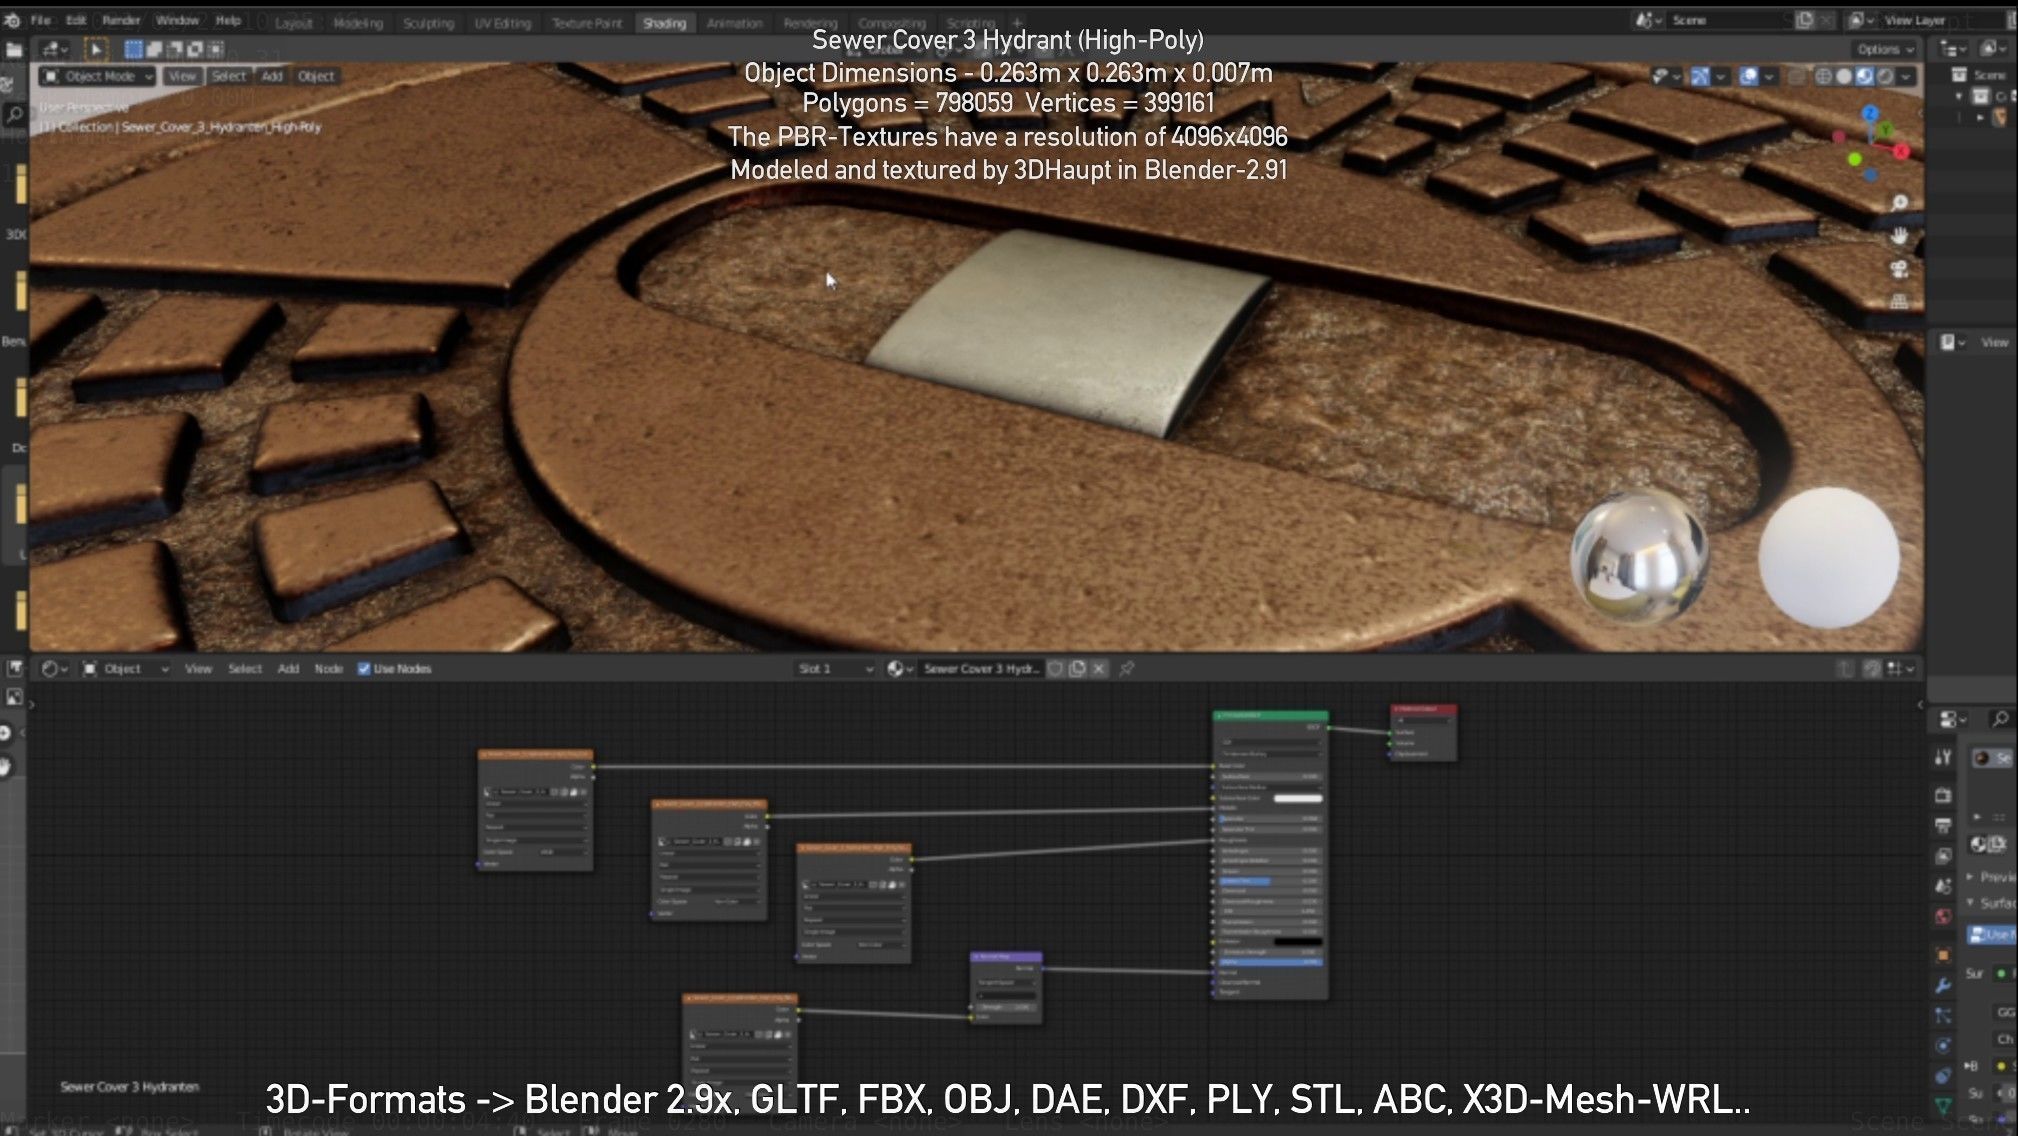Open the node editor Object type dropdown

125,669
